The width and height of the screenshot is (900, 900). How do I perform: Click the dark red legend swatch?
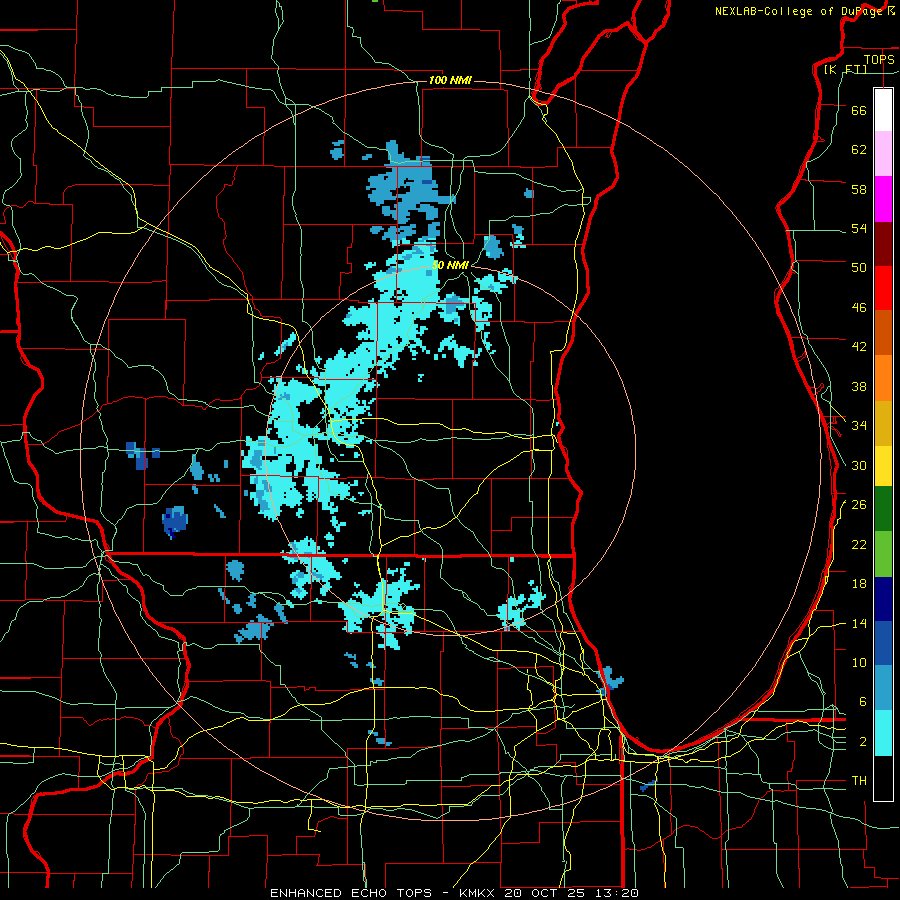point(883,244)
